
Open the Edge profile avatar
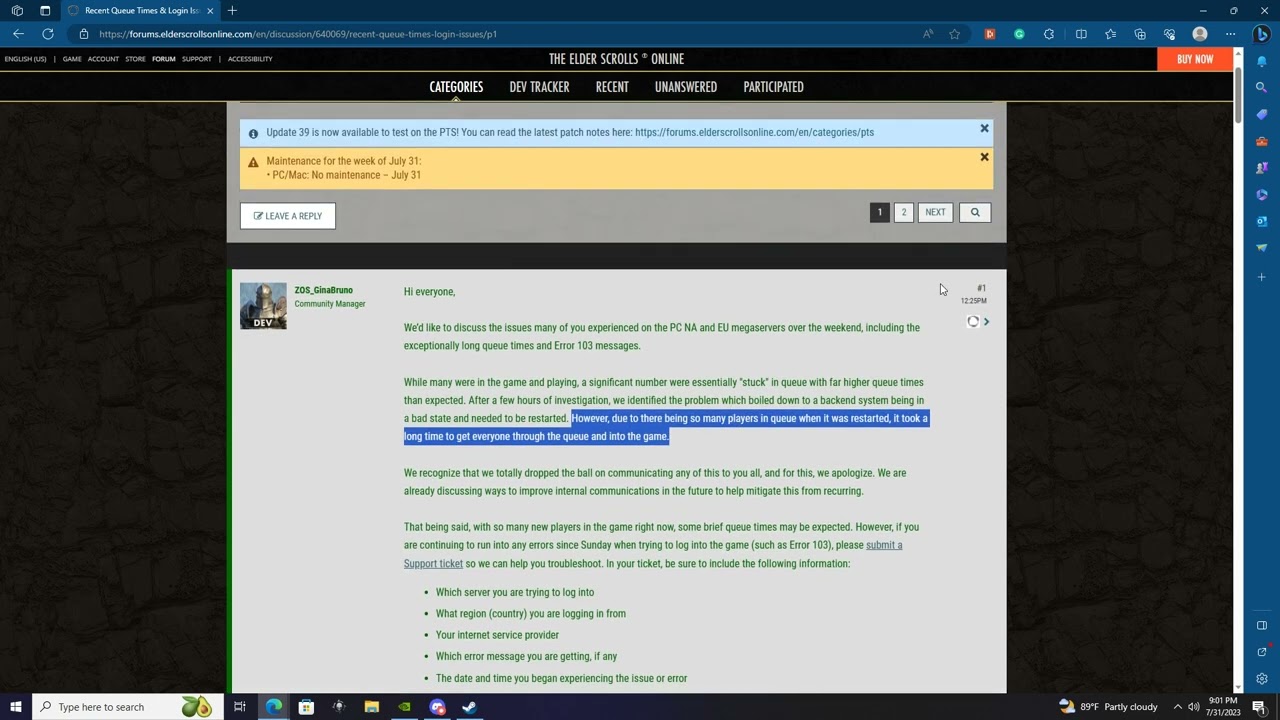coord(1200,34)
